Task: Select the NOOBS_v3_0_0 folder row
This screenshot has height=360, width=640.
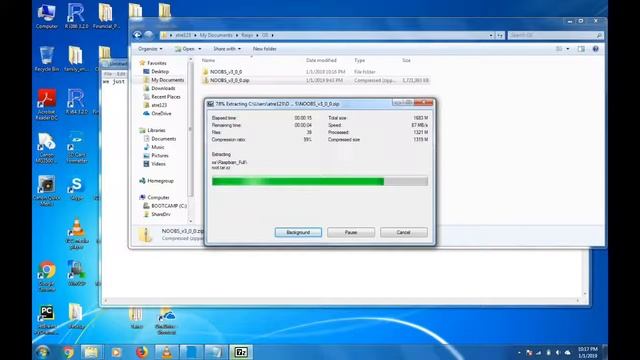Action: coord(315,72)
